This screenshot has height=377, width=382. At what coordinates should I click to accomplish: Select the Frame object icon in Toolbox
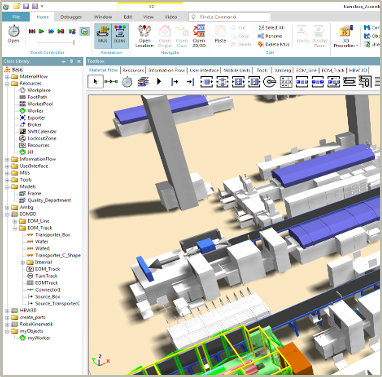tap(143, 82)
